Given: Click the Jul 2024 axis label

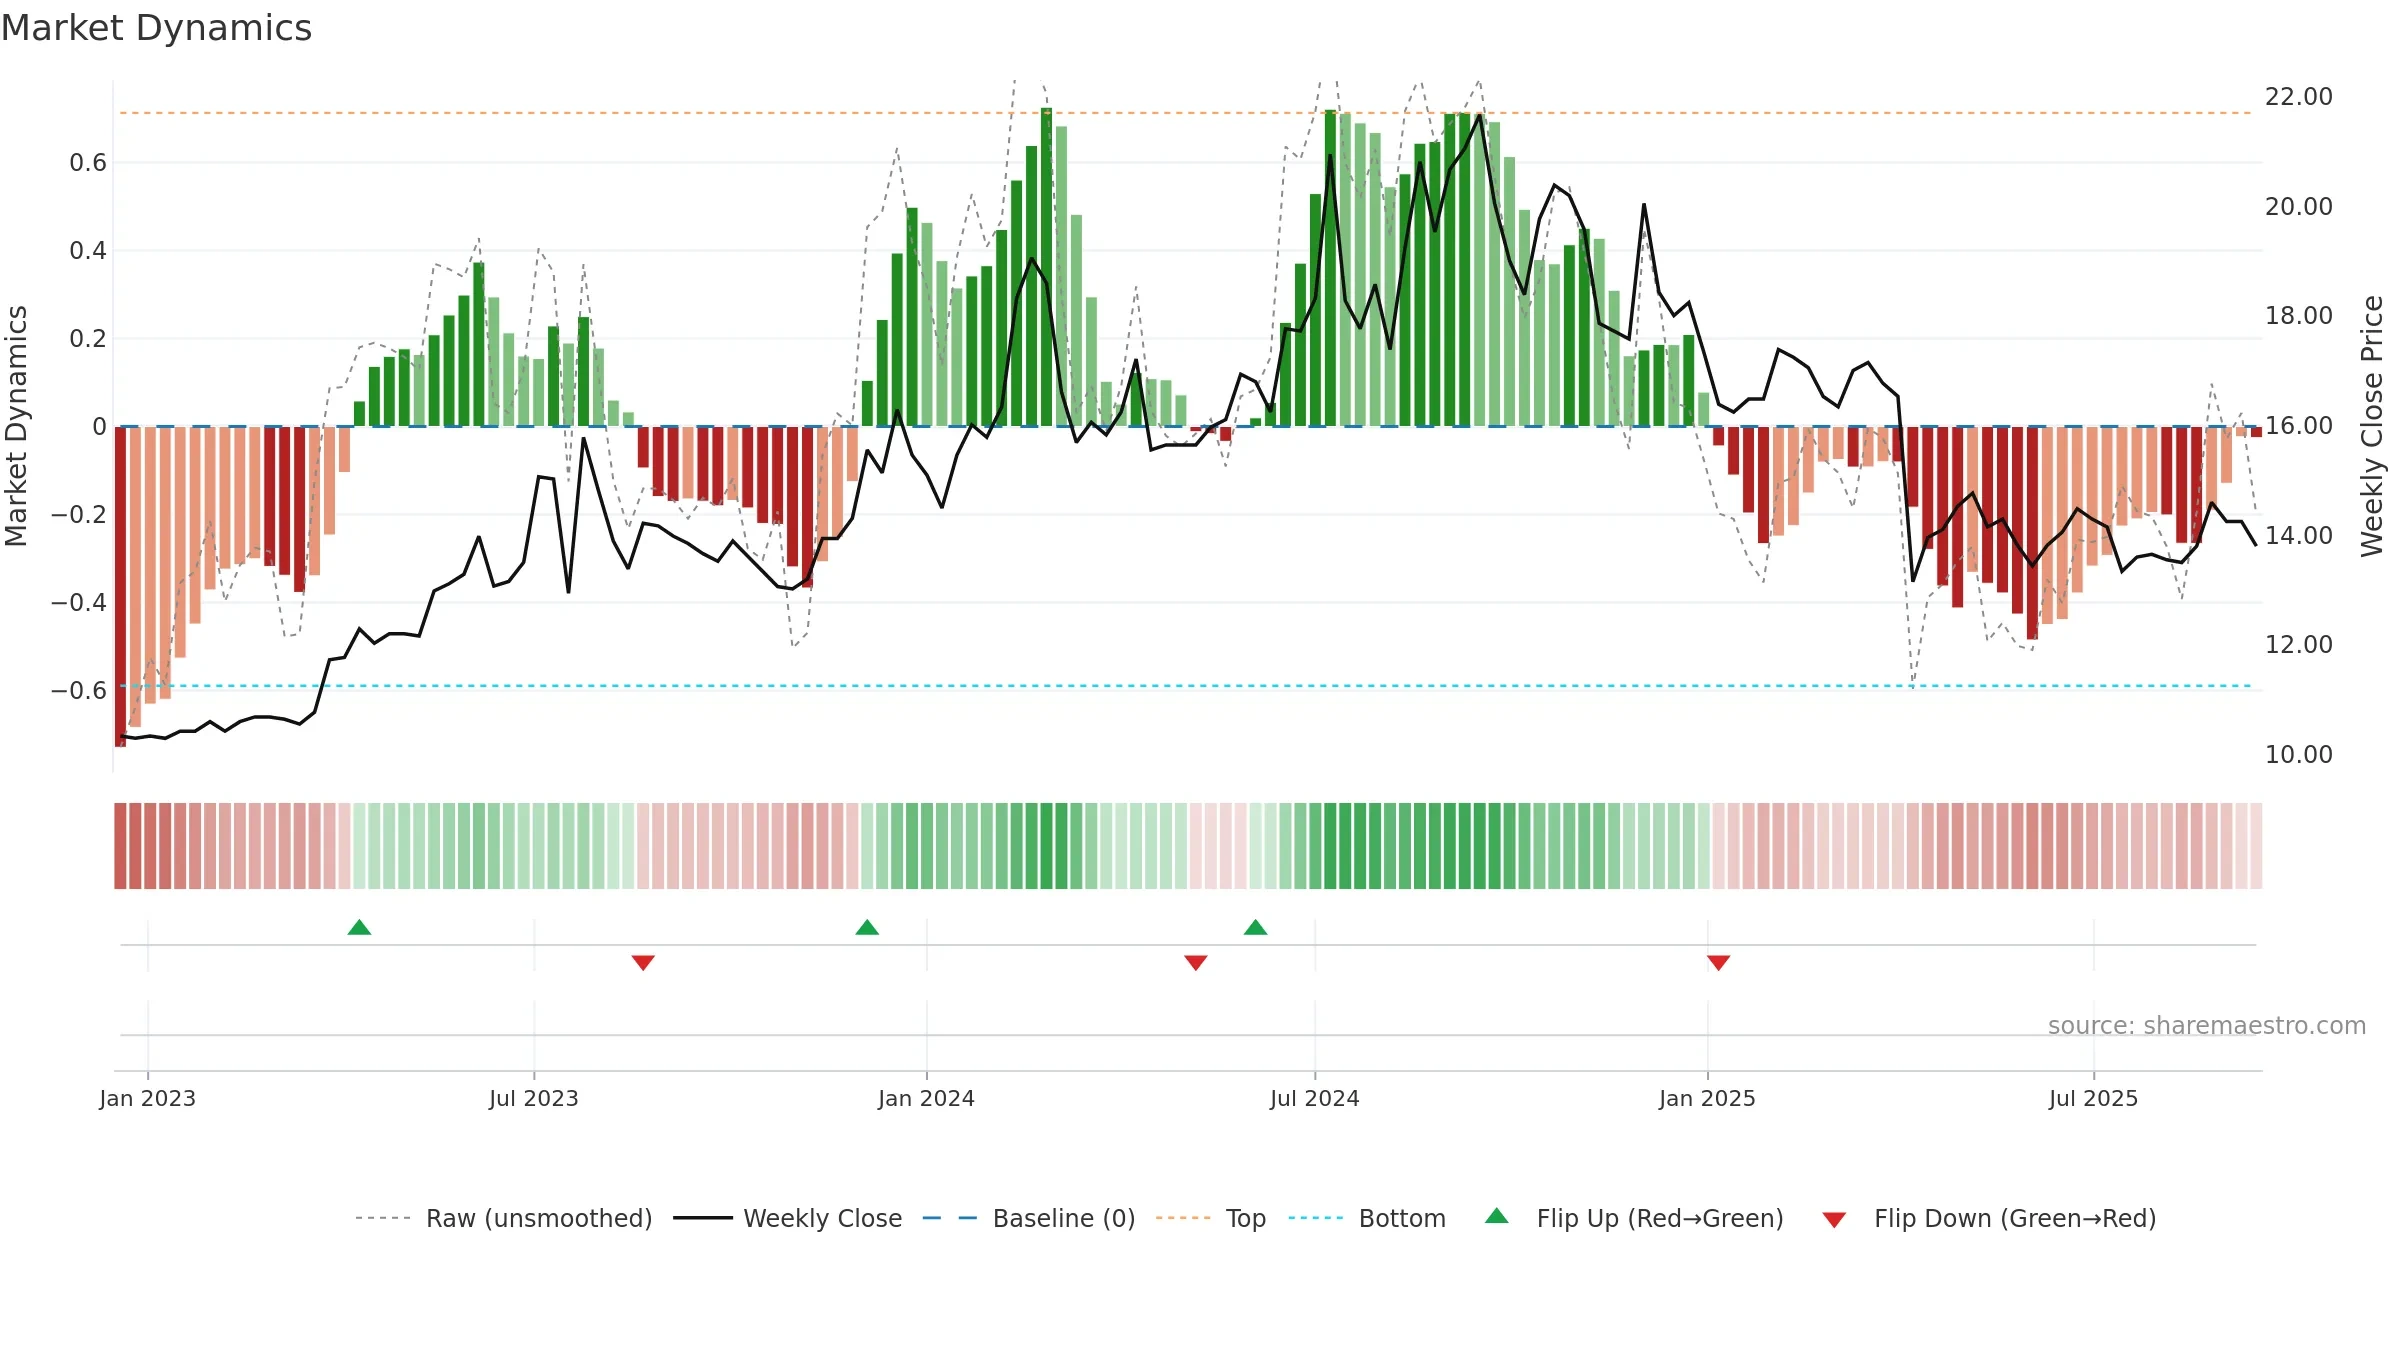Looking at the screenshot, I should pyautogui.click(x=1315, y=1098).
